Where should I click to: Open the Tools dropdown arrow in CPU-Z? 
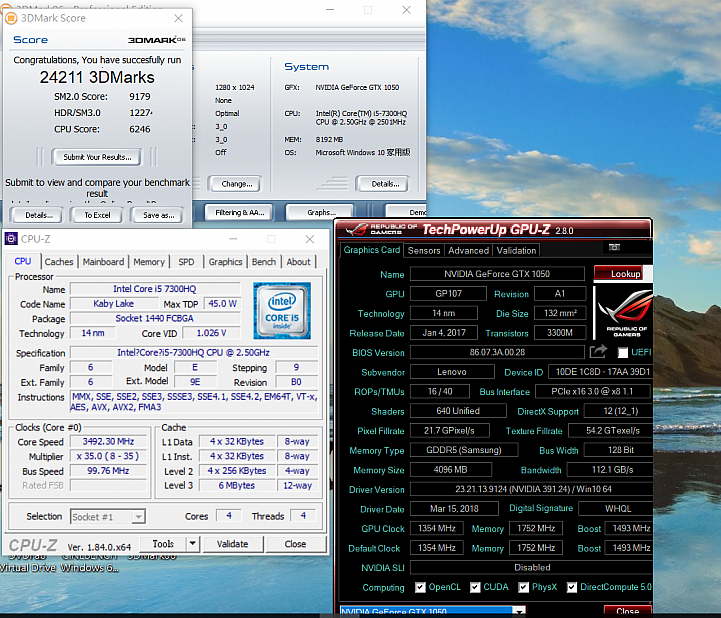193,544
